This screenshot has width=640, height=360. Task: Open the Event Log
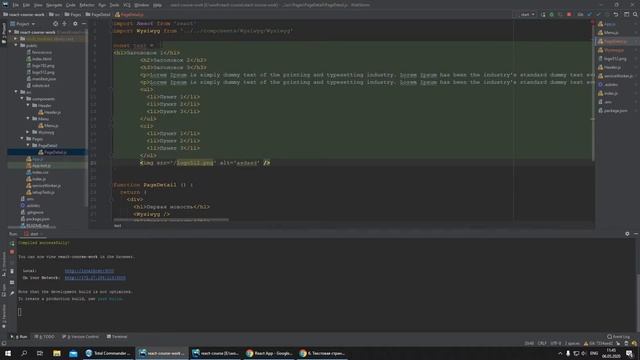pyautogui.click(x=619, y=337)
